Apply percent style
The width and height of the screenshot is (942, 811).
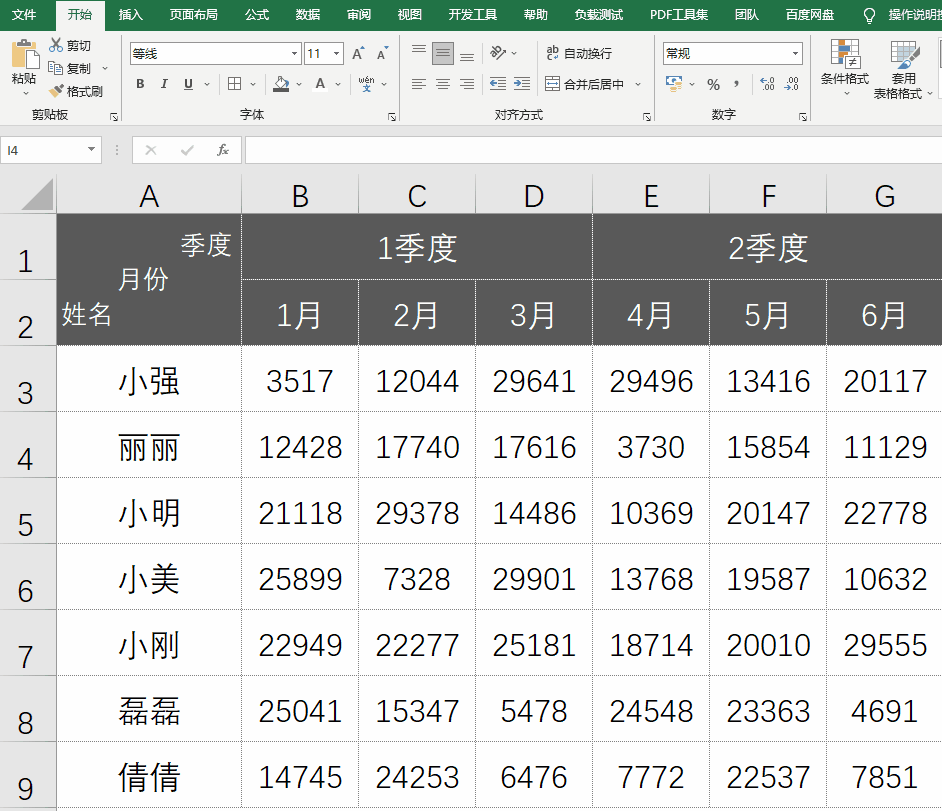(x=713, y=85)
